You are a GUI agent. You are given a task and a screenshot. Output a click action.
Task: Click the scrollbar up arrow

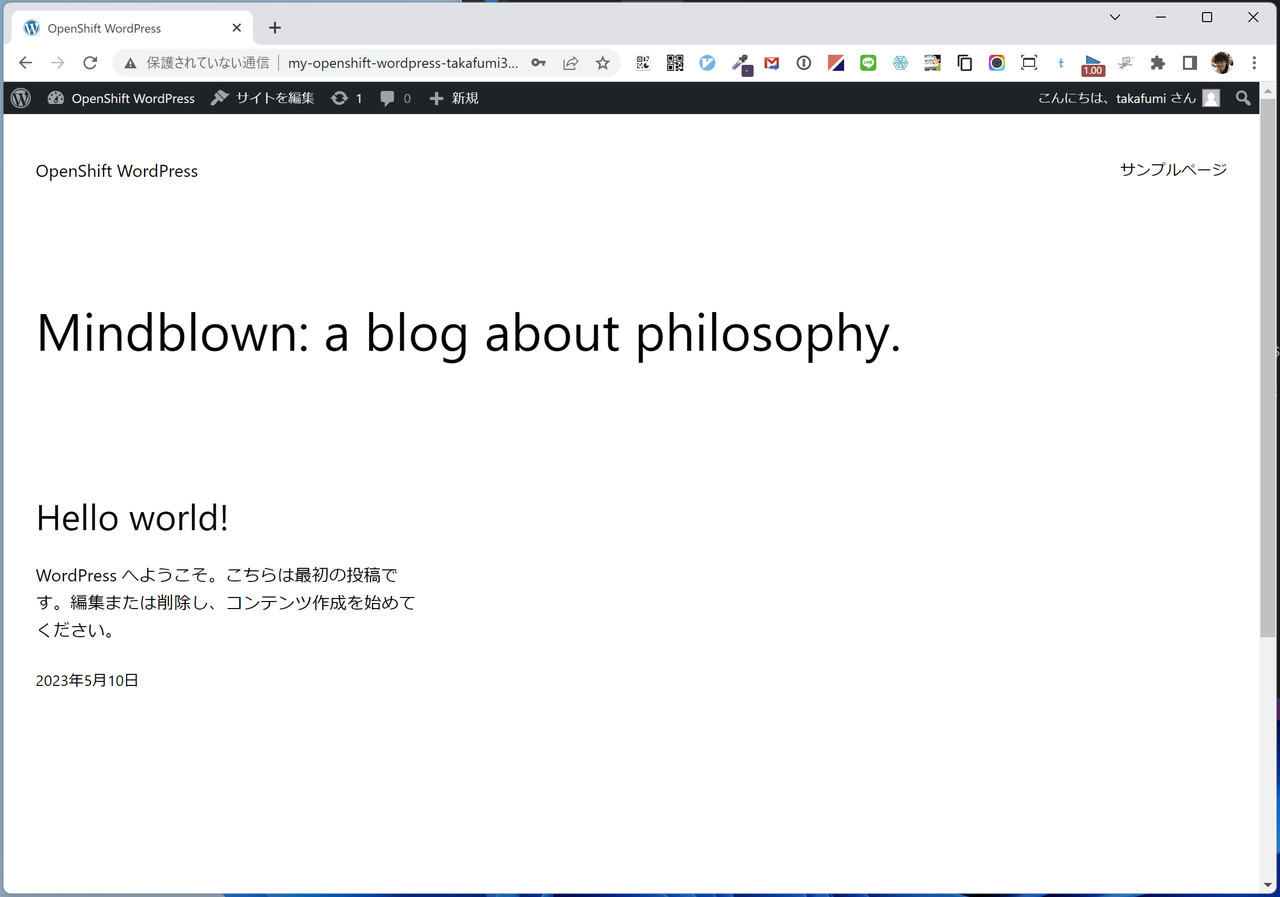[1268, 90]
